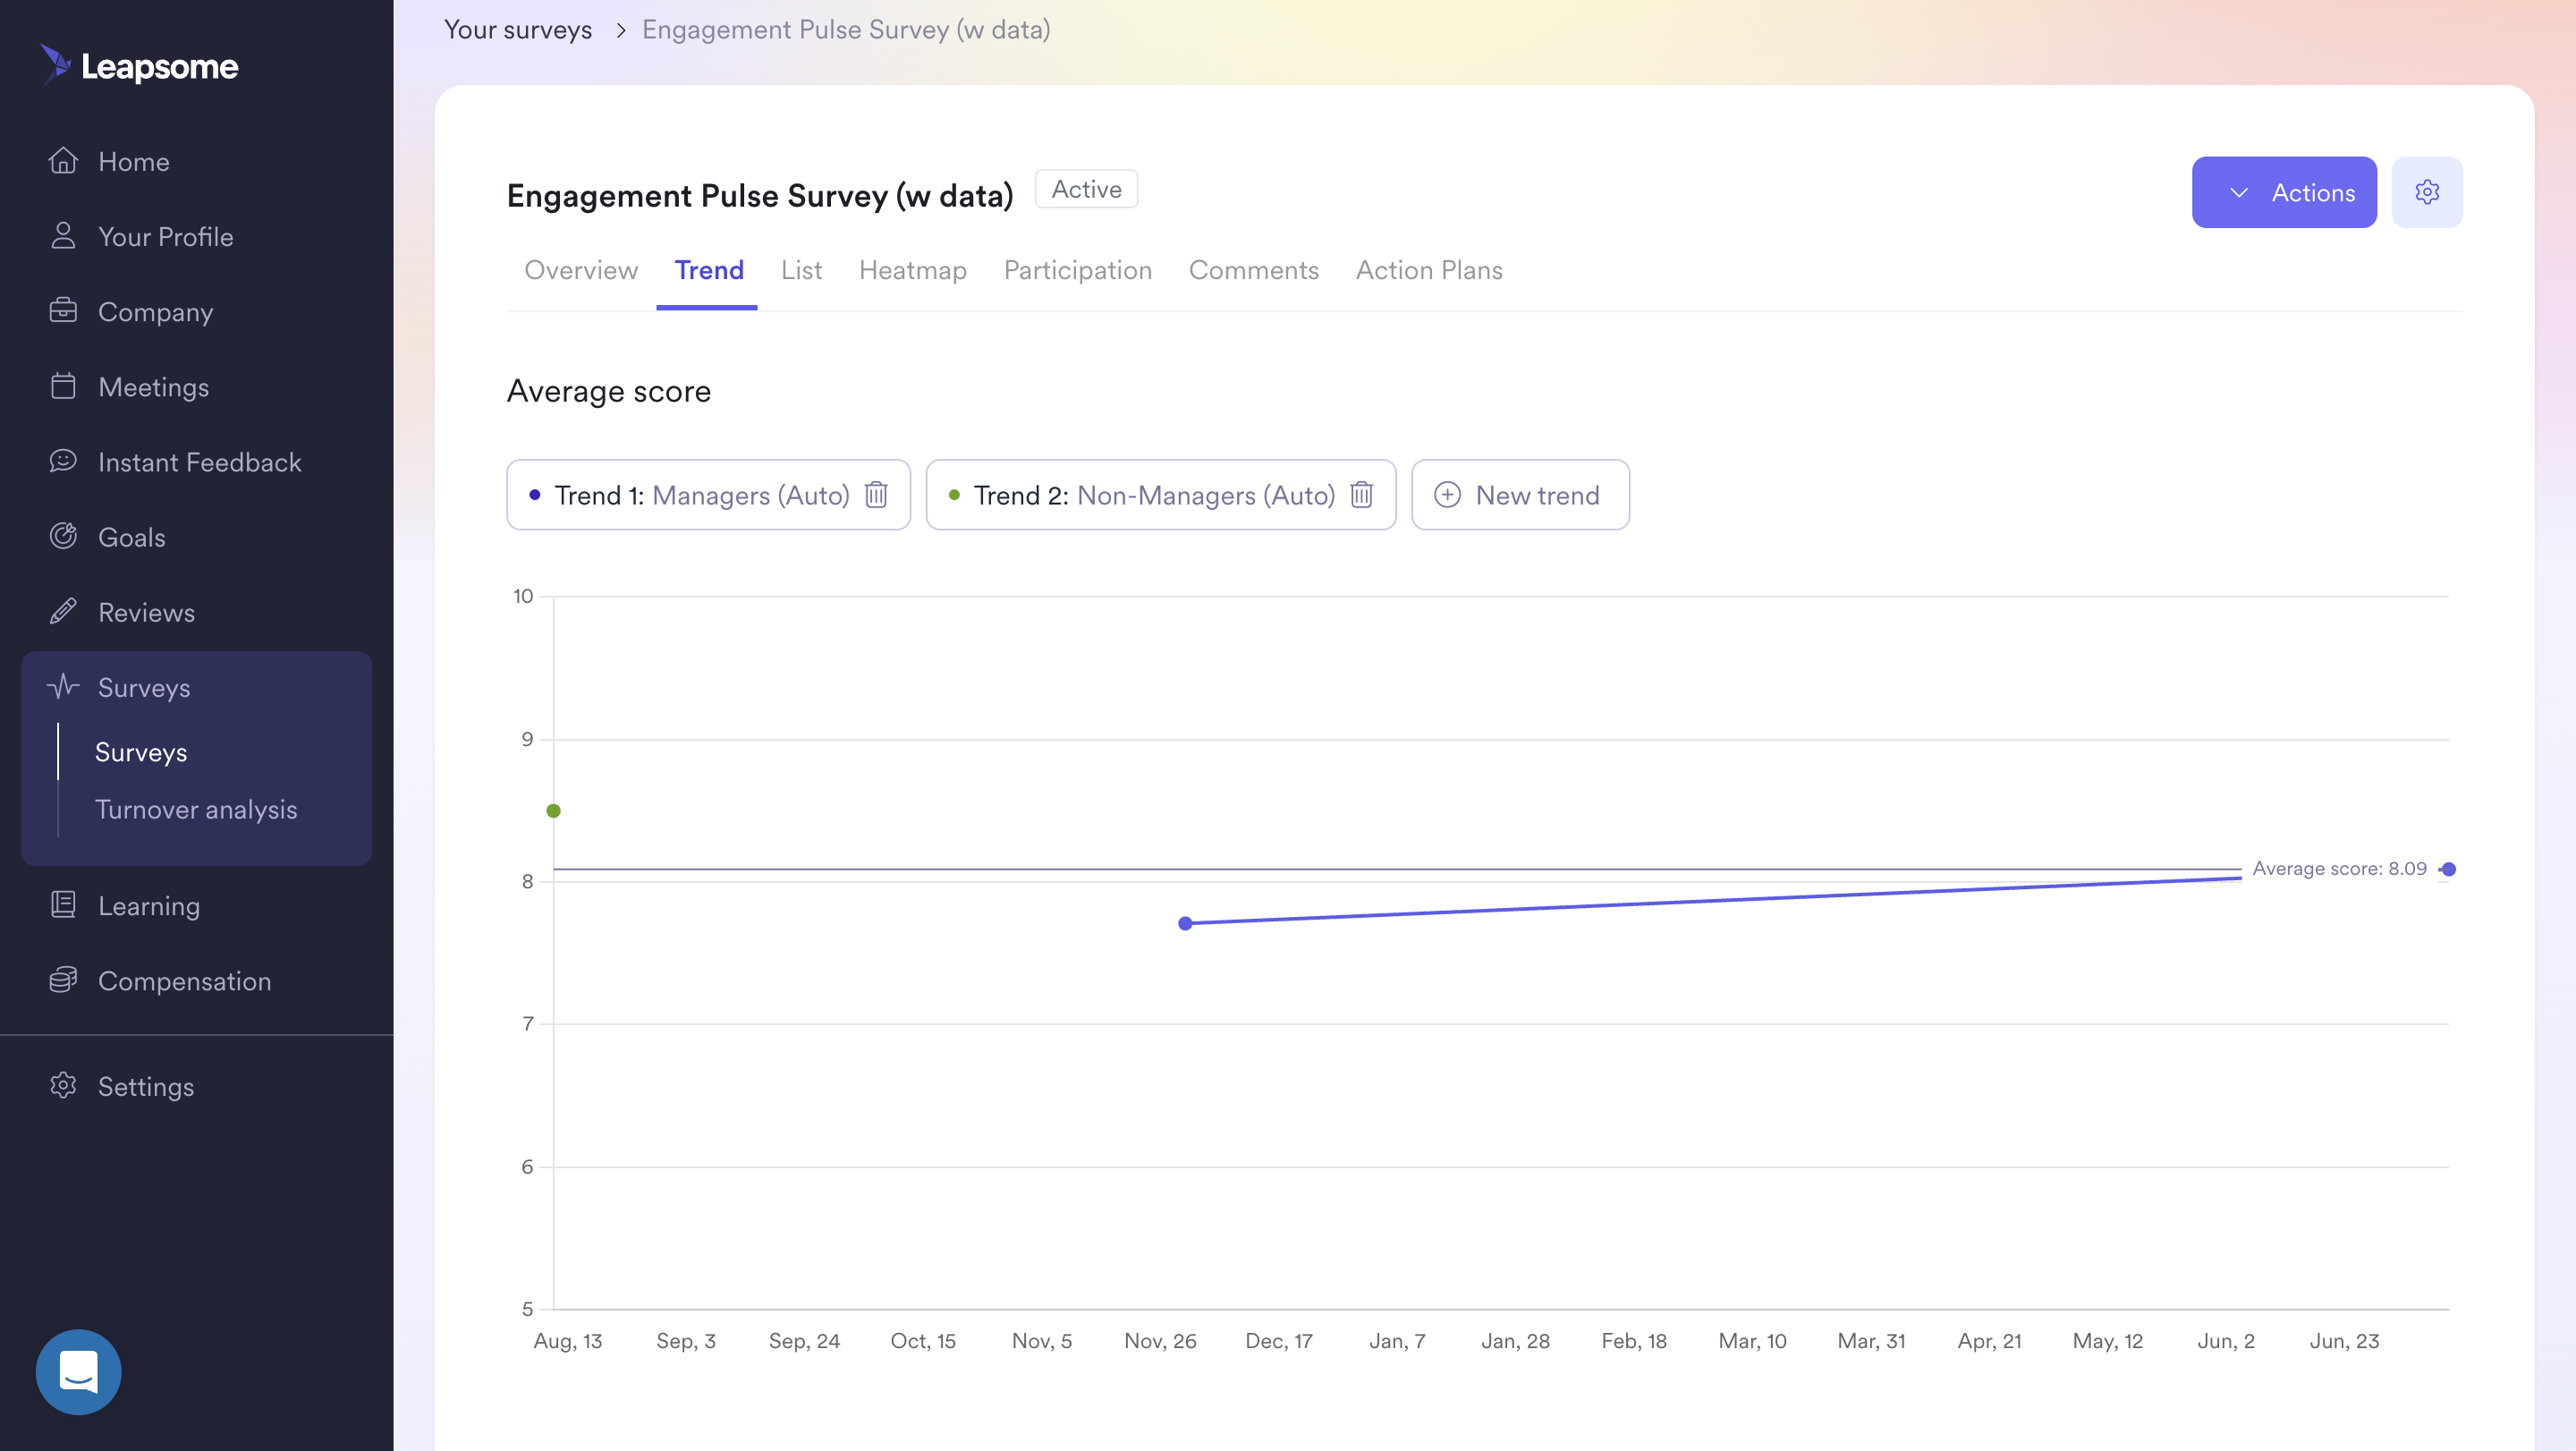Viewport: 2576px width, 1451px height.
Task: Click the Company briefcase icon
Action: (x=63, y=311)
